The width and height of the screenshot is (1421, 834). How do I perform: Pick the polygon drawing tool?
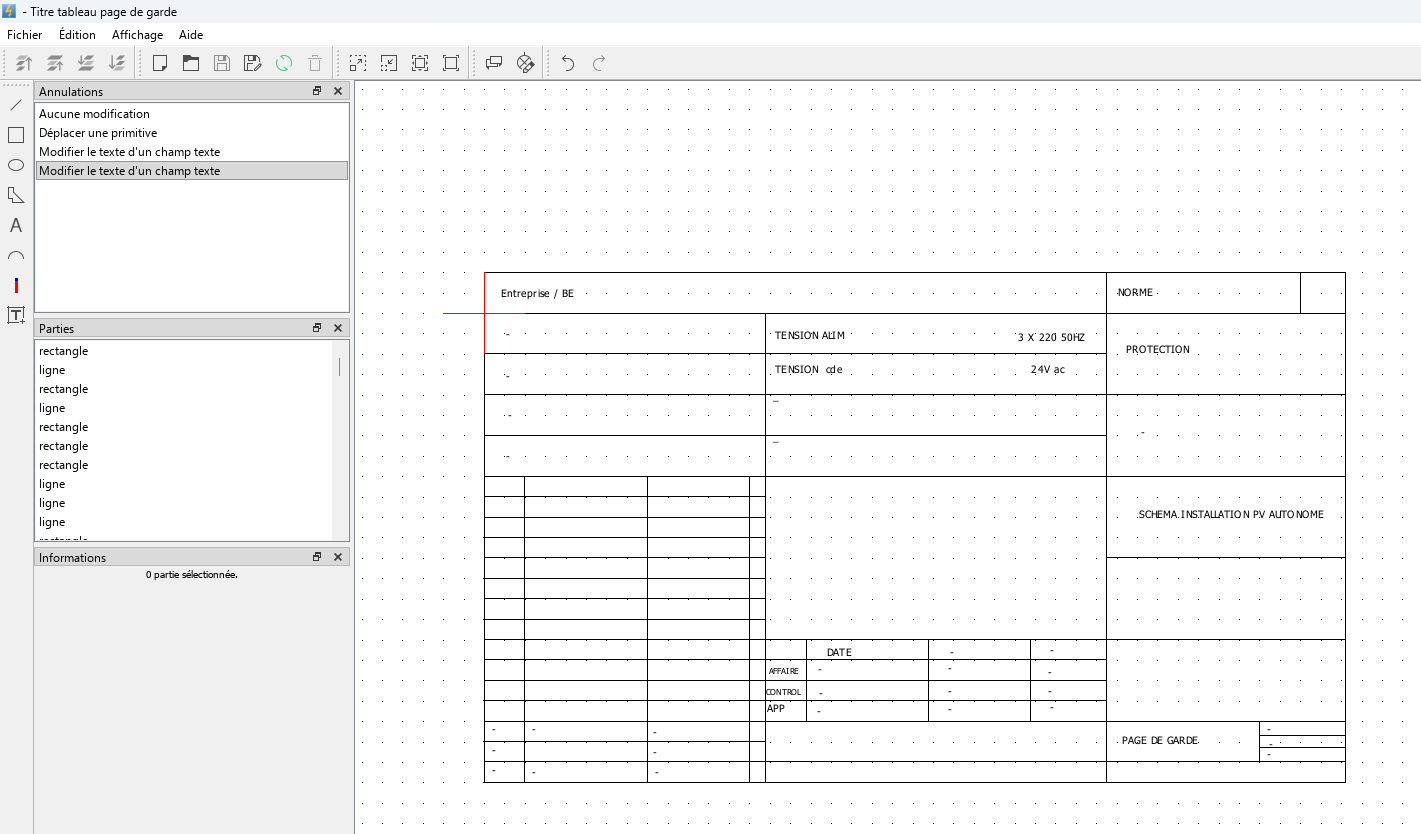click(16, 195)
